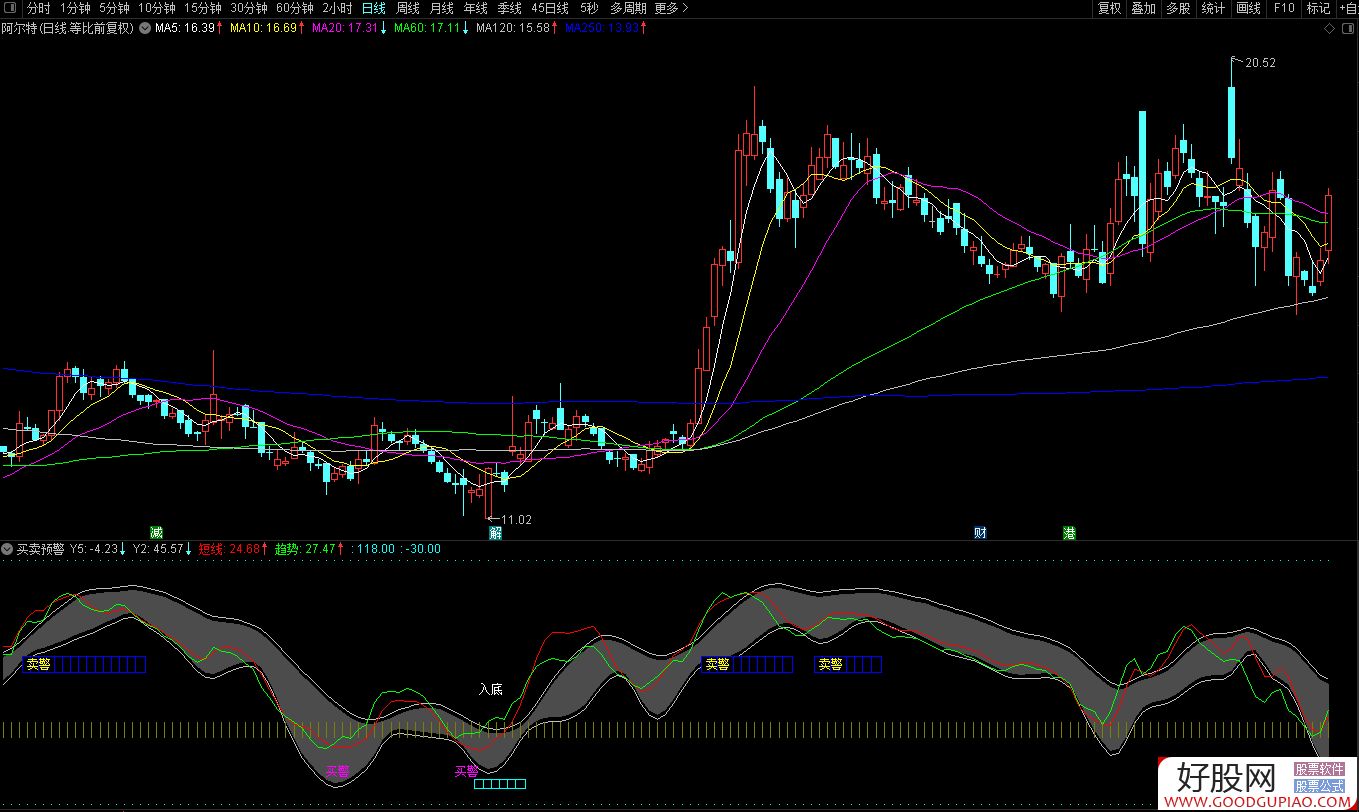Viewport: 1359px width, 812px height.
Task: Click the 港 event marker
Action: click(1070, 533)
